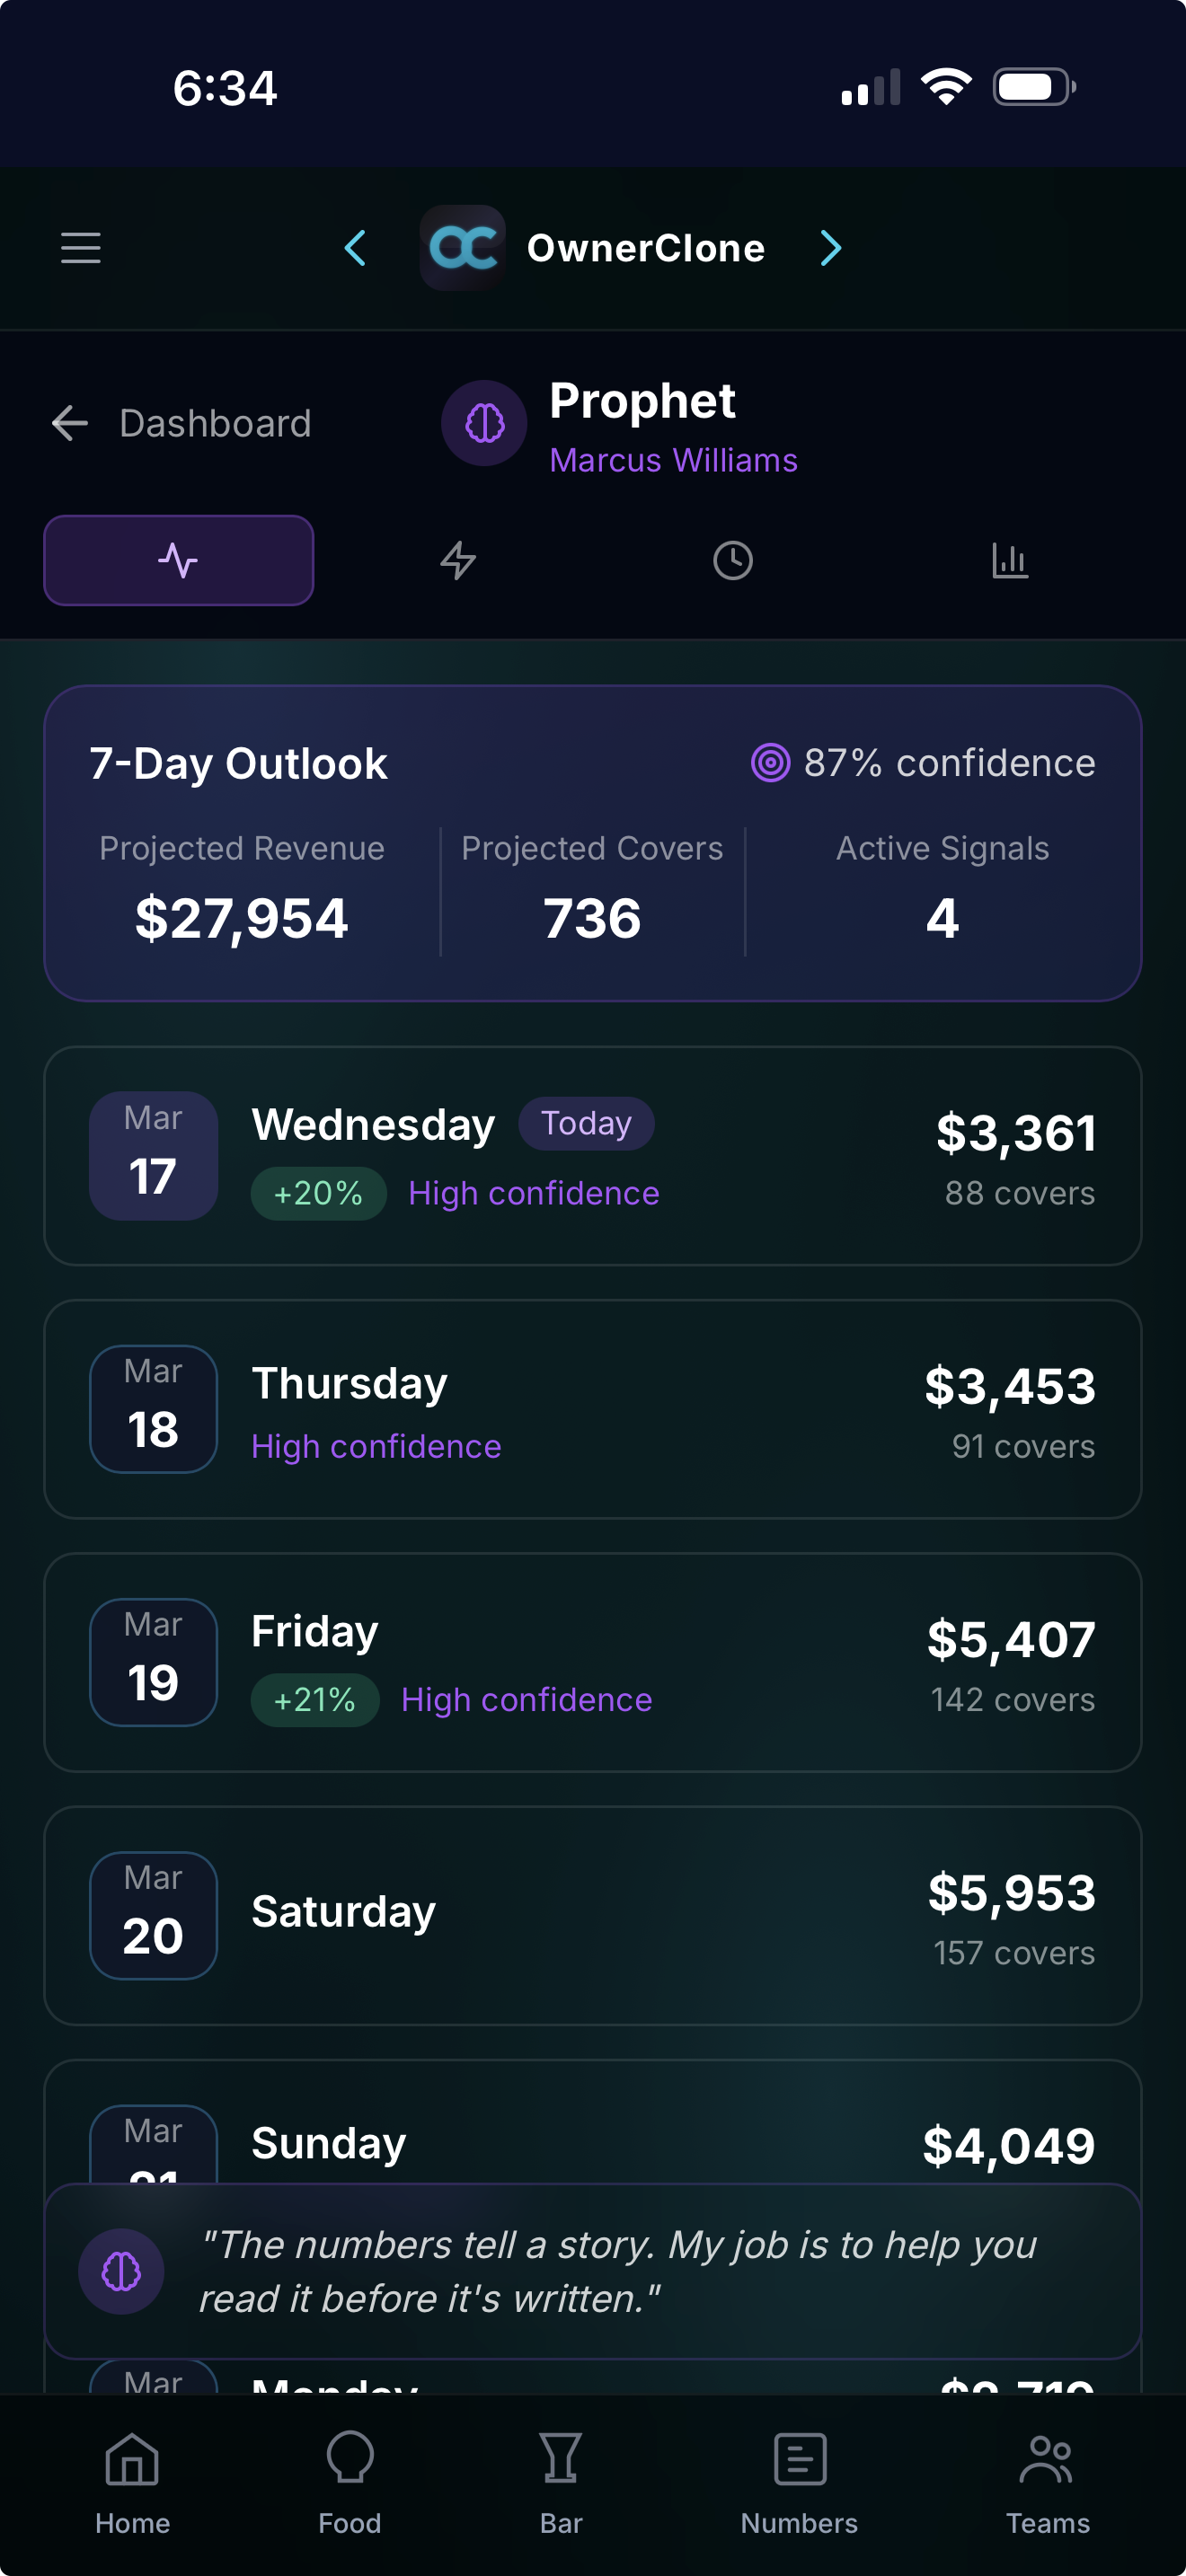Viewport: 1186px width, 2576px height.
Task: Open Saturday Mar 20 forecast card
Action: 593,1915
